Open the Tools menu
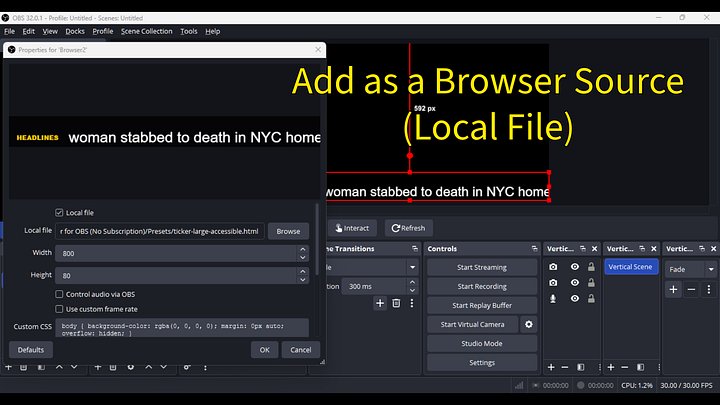 click(188, 31)
